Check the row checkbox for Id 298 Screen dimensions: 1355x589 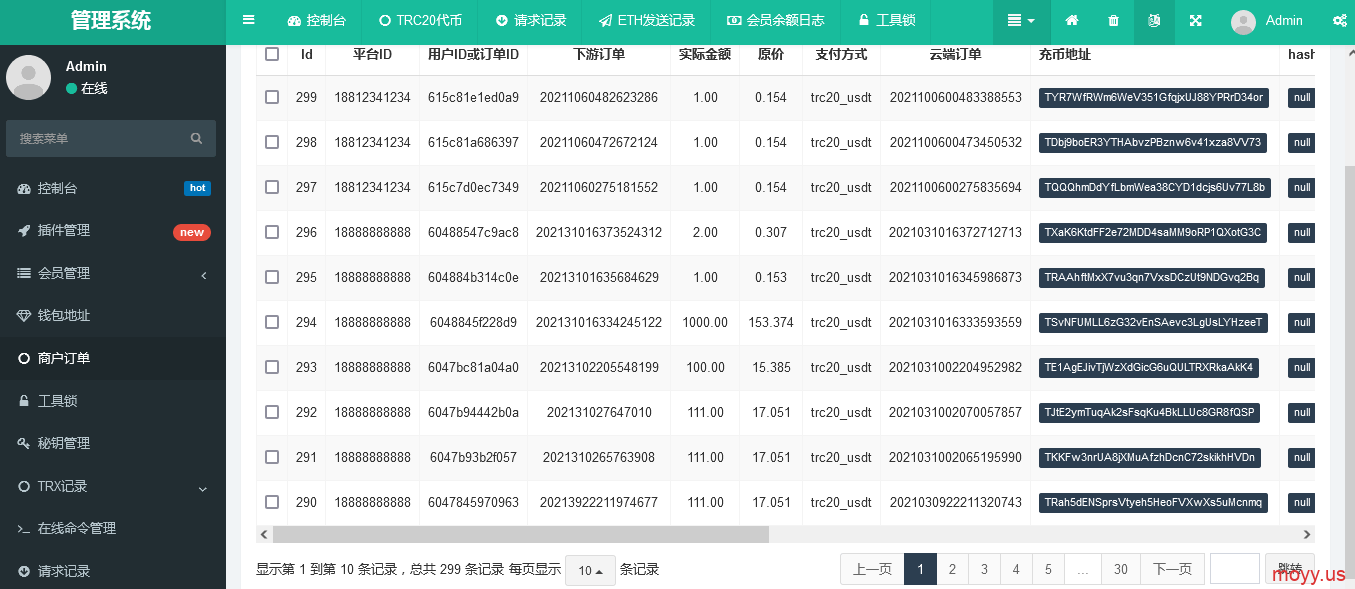click(272, 142)
